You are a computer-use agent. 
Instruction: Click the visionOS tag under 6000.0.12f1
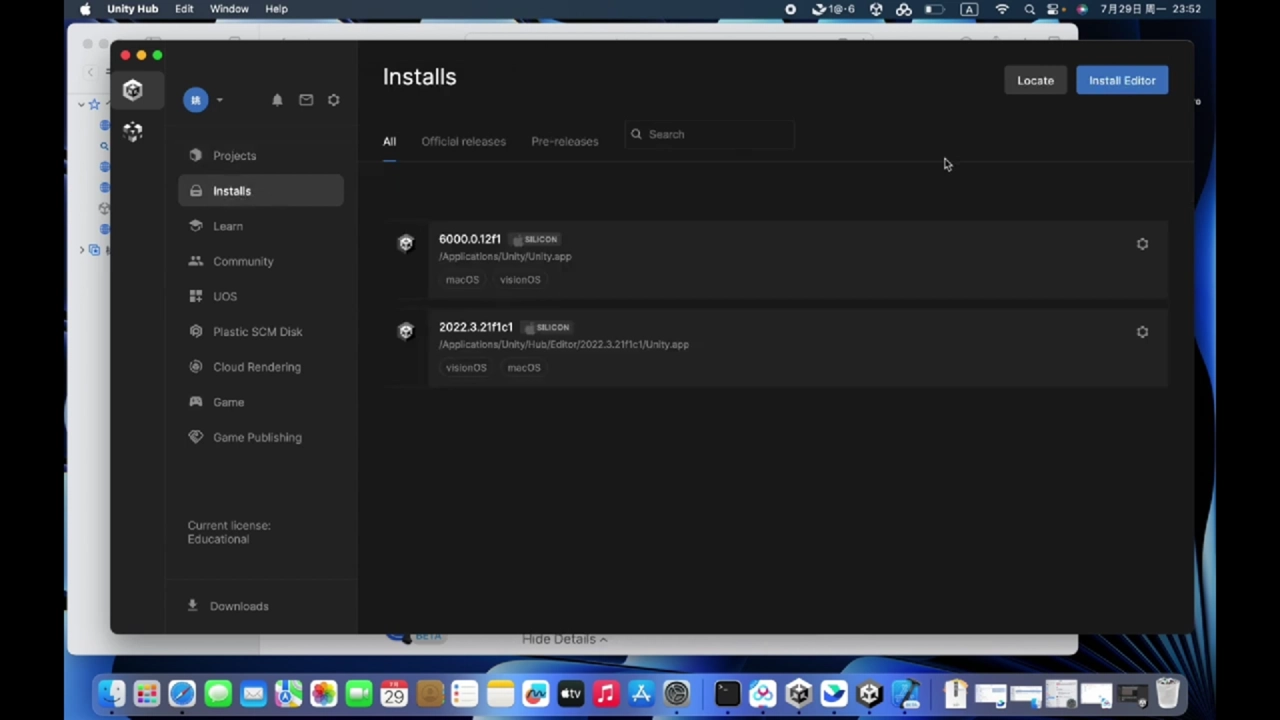click(x=520, y=280)
